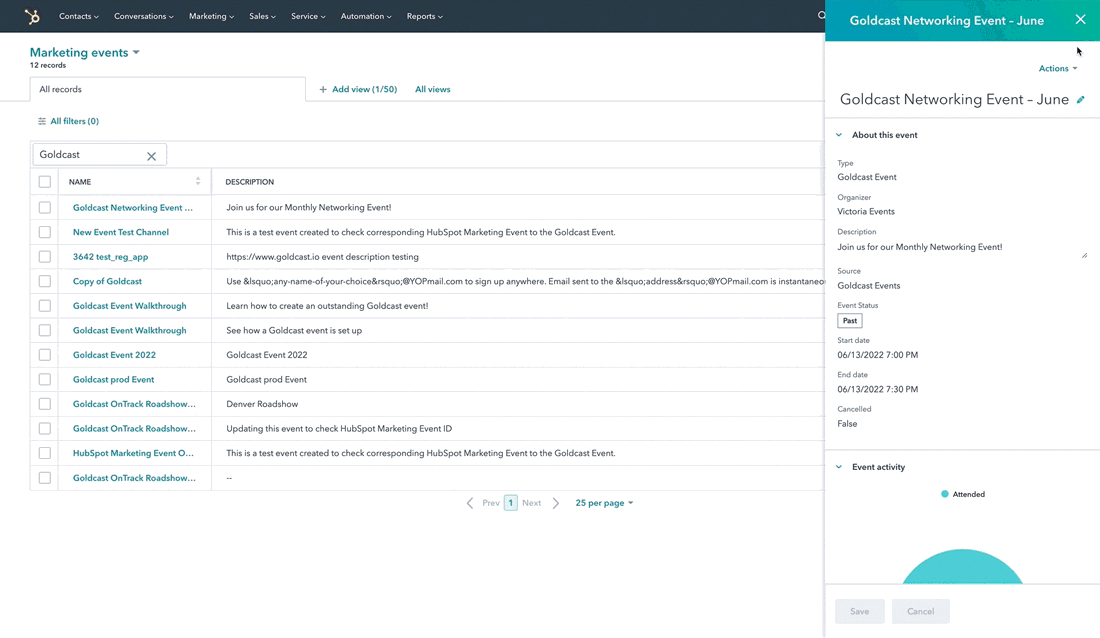Screen dimensions: 1100x638
Task: Open the Contacts menu
Action: click(x=79, y=16)
